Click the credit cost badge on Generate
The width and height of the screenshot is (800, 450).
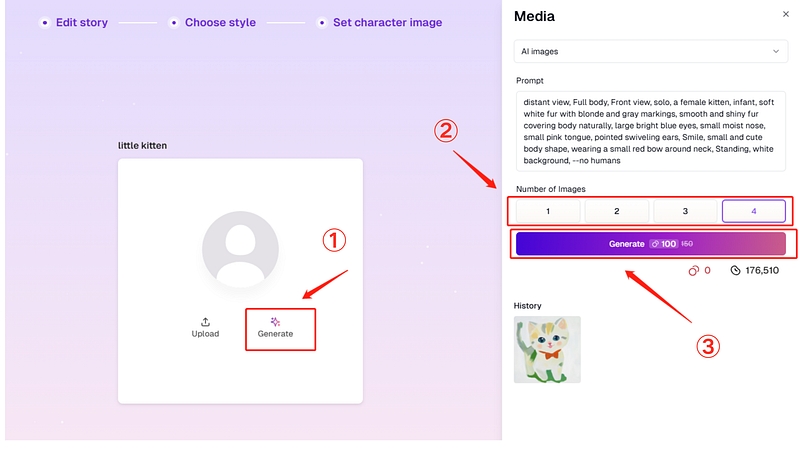663,244
